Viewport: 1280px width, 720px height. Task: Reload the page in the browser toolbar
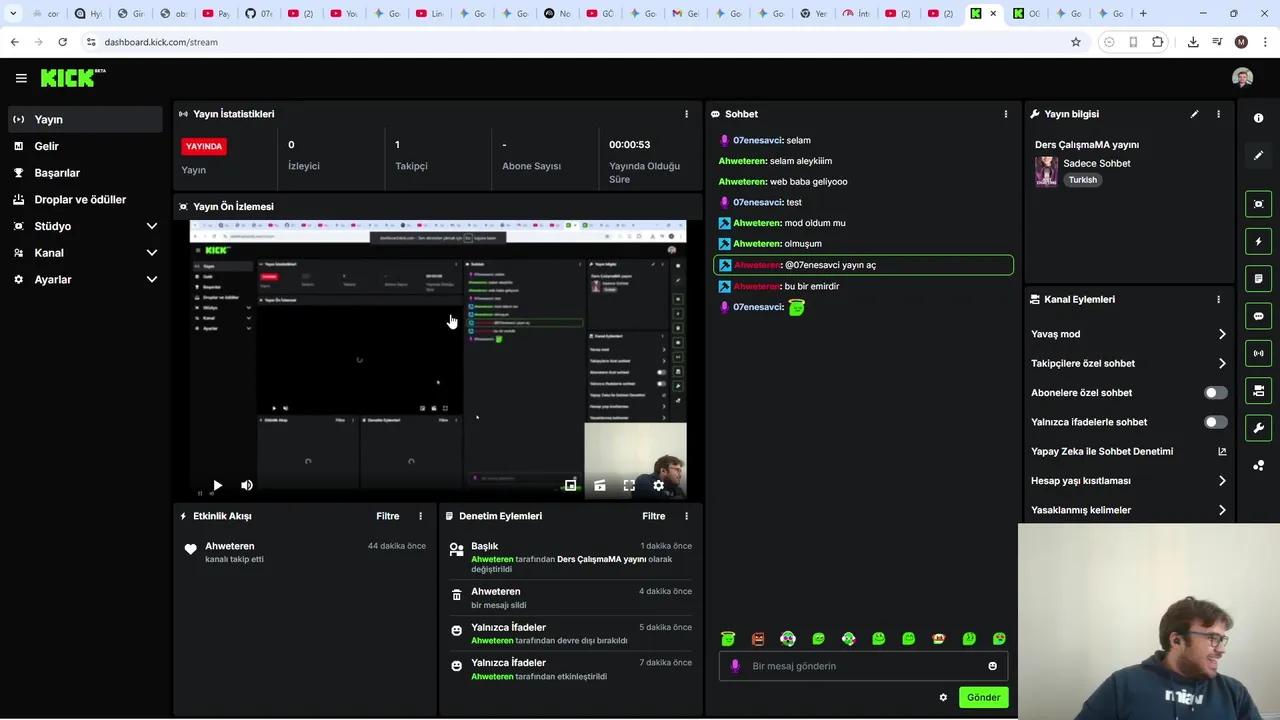point(62,42)
